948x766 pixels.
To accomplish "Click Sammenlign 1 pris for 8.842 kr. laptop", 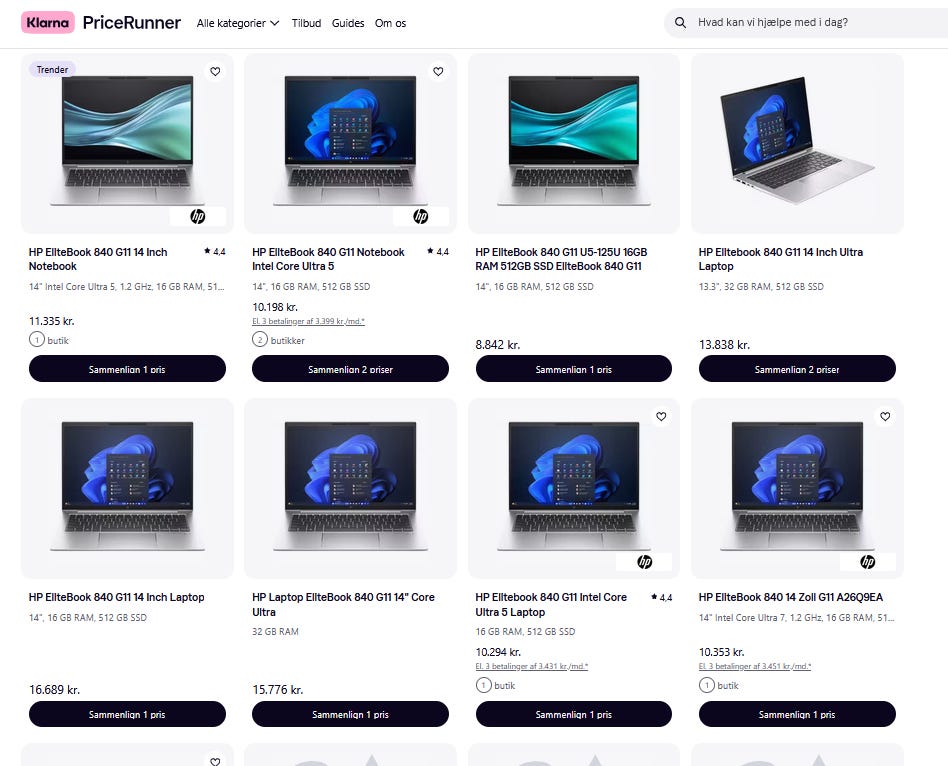I will coord(574,369).
